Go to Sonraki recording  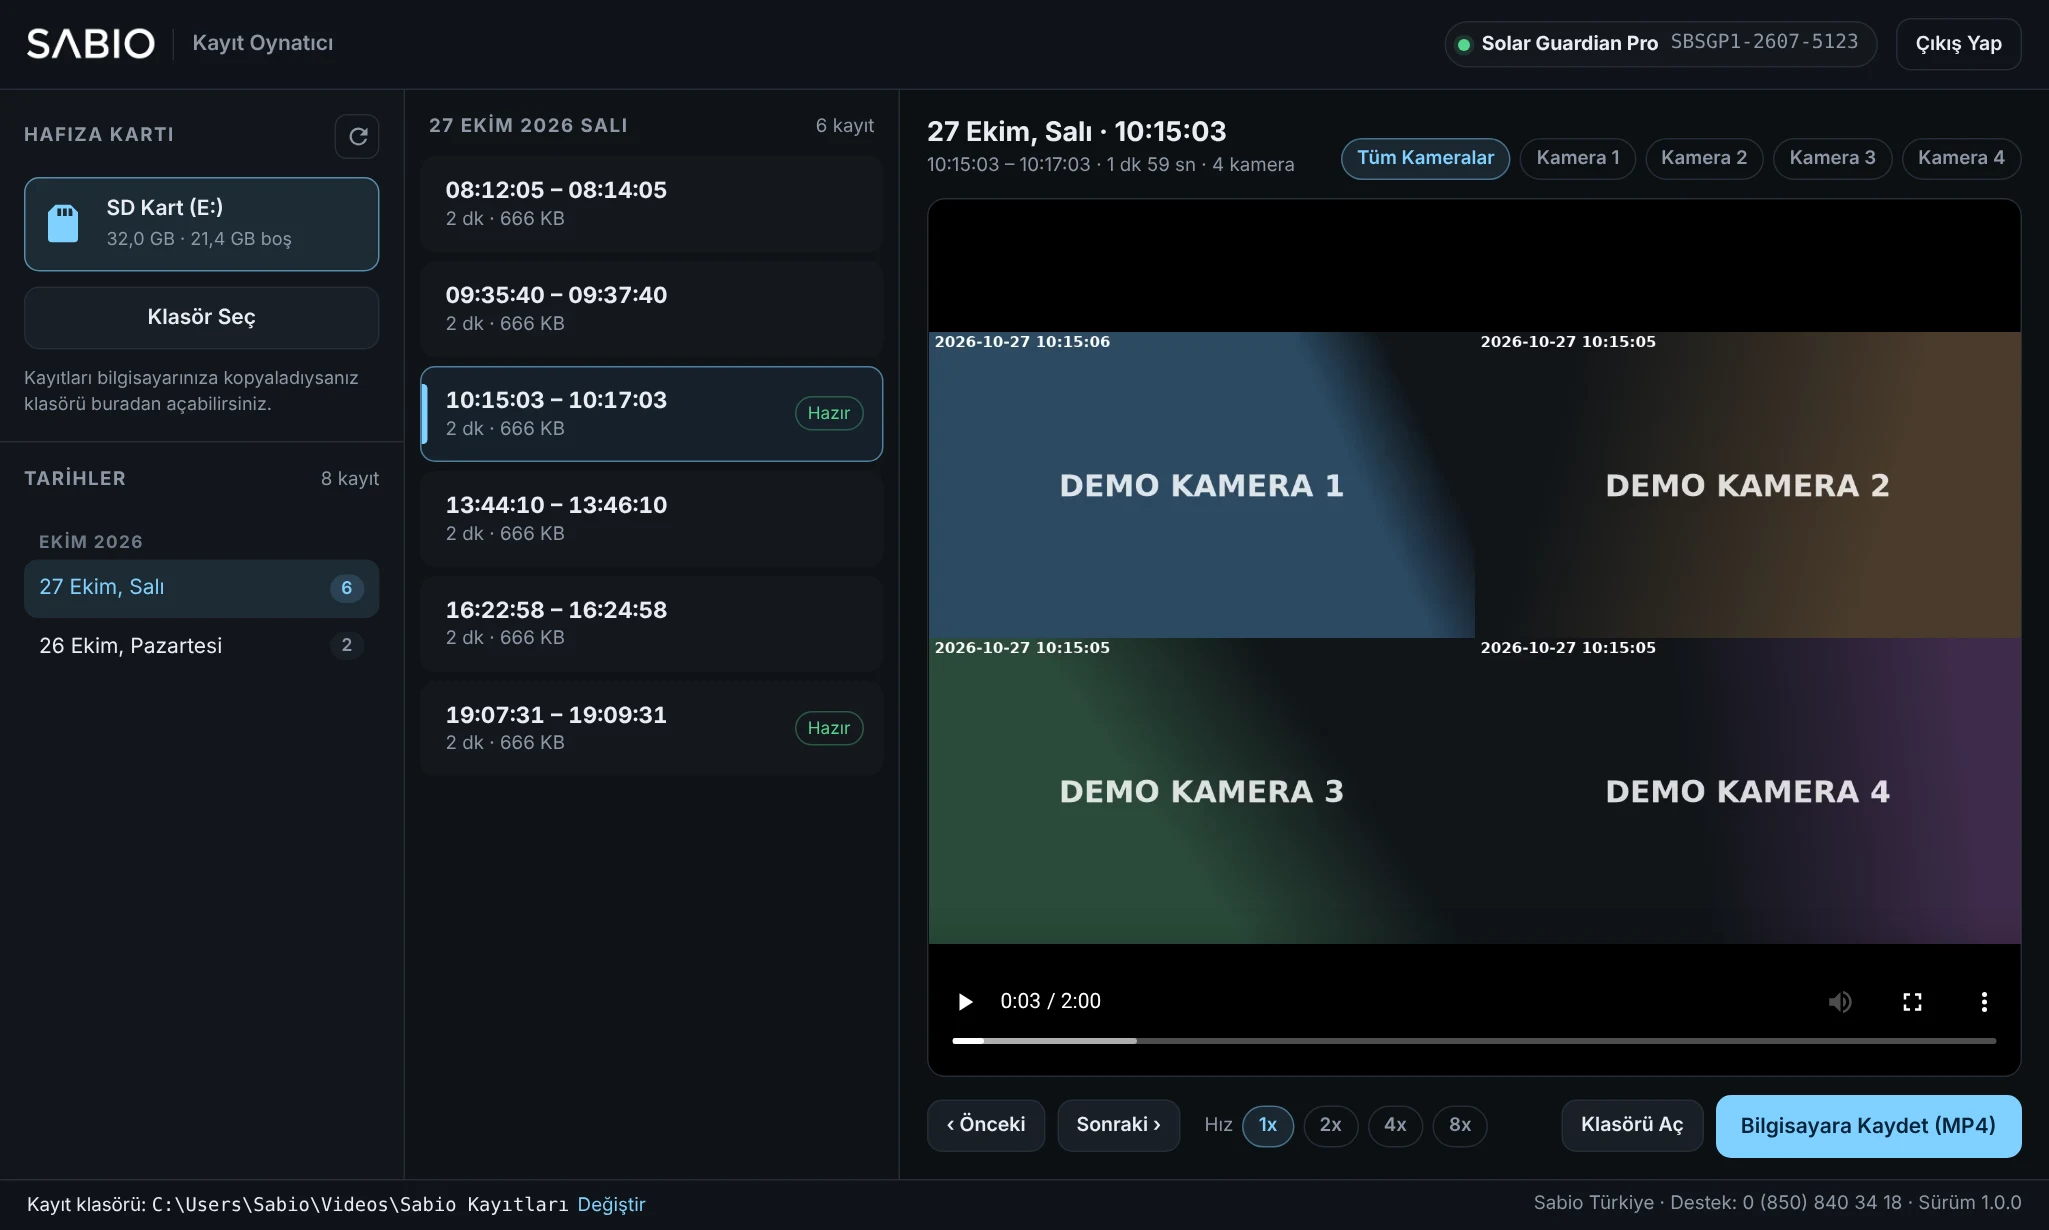[x=1118, y=1125]
